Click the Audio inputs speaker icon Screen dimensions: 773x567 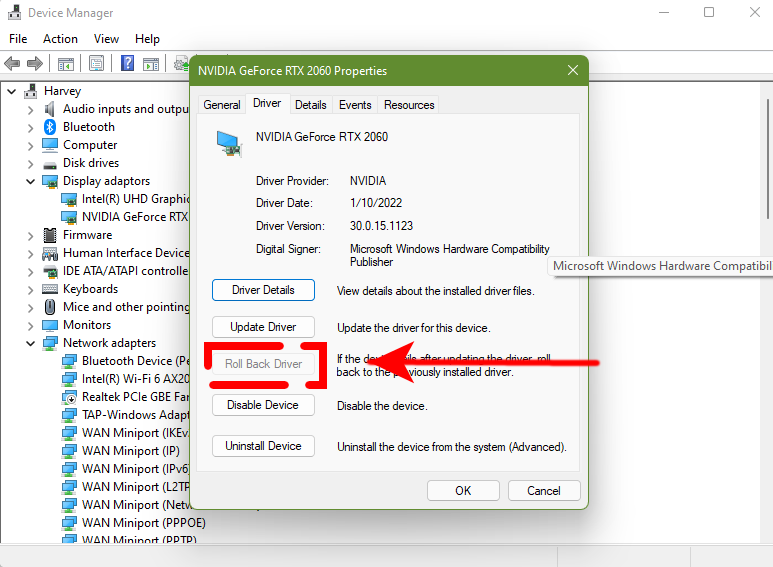click(x=50, y=109)
